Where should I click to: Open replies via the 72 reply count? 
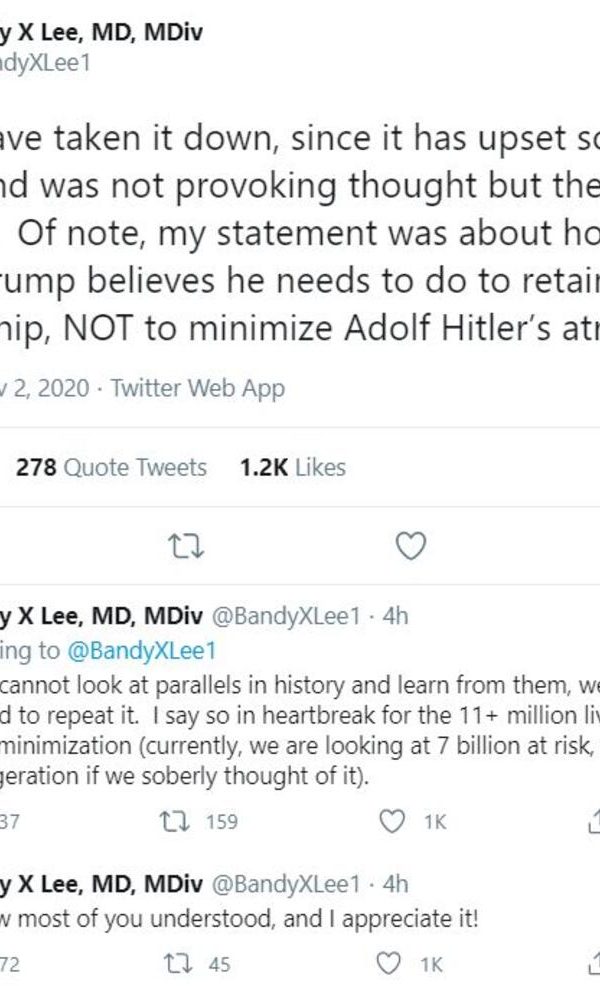pos(10,964)
